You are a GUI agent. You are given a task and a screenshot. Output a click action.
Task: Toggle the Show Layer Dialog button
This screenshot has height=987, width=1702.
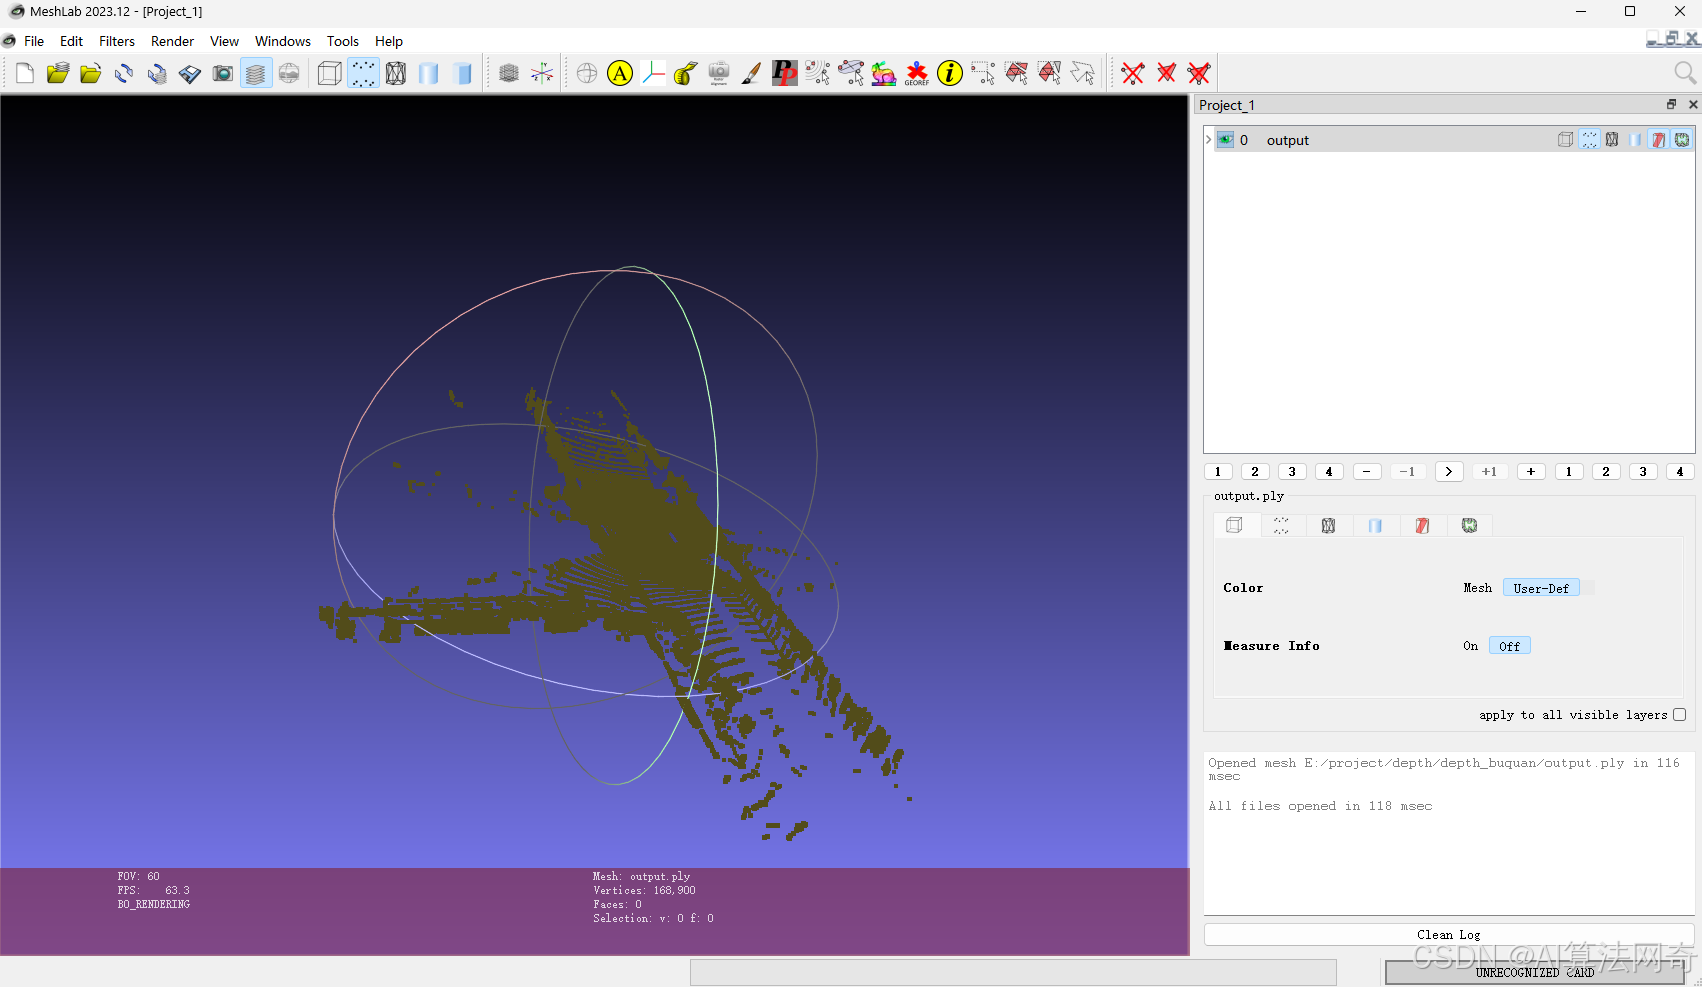[256, 73]
